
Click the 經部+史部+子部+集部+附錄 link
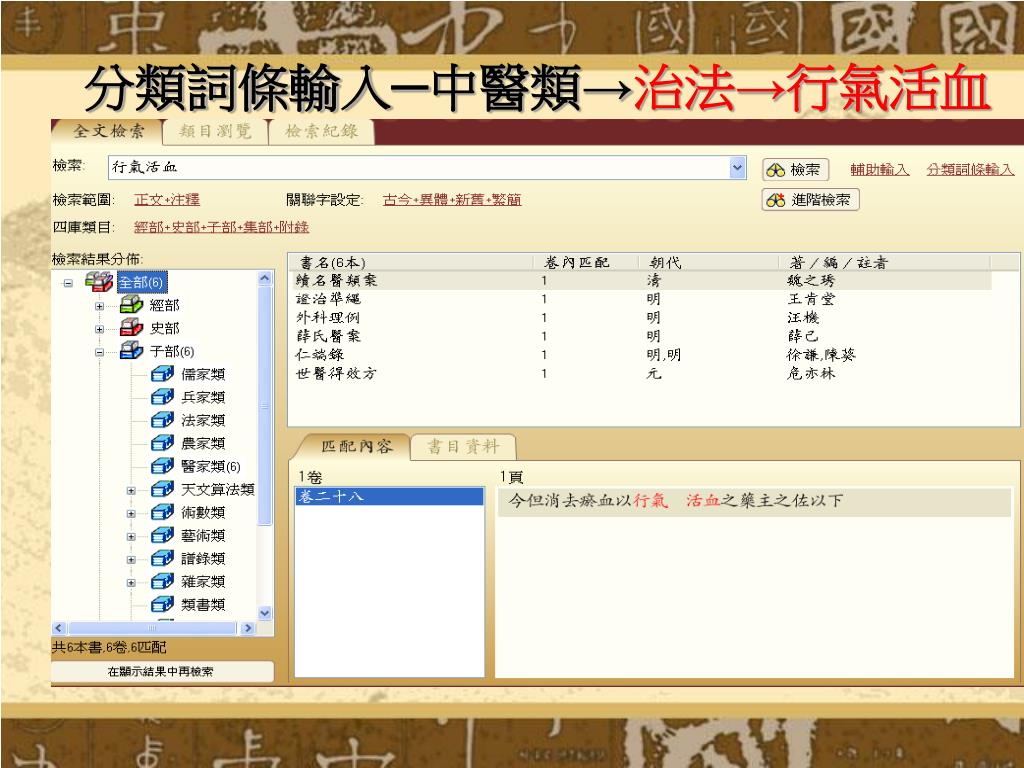point(221,227)
